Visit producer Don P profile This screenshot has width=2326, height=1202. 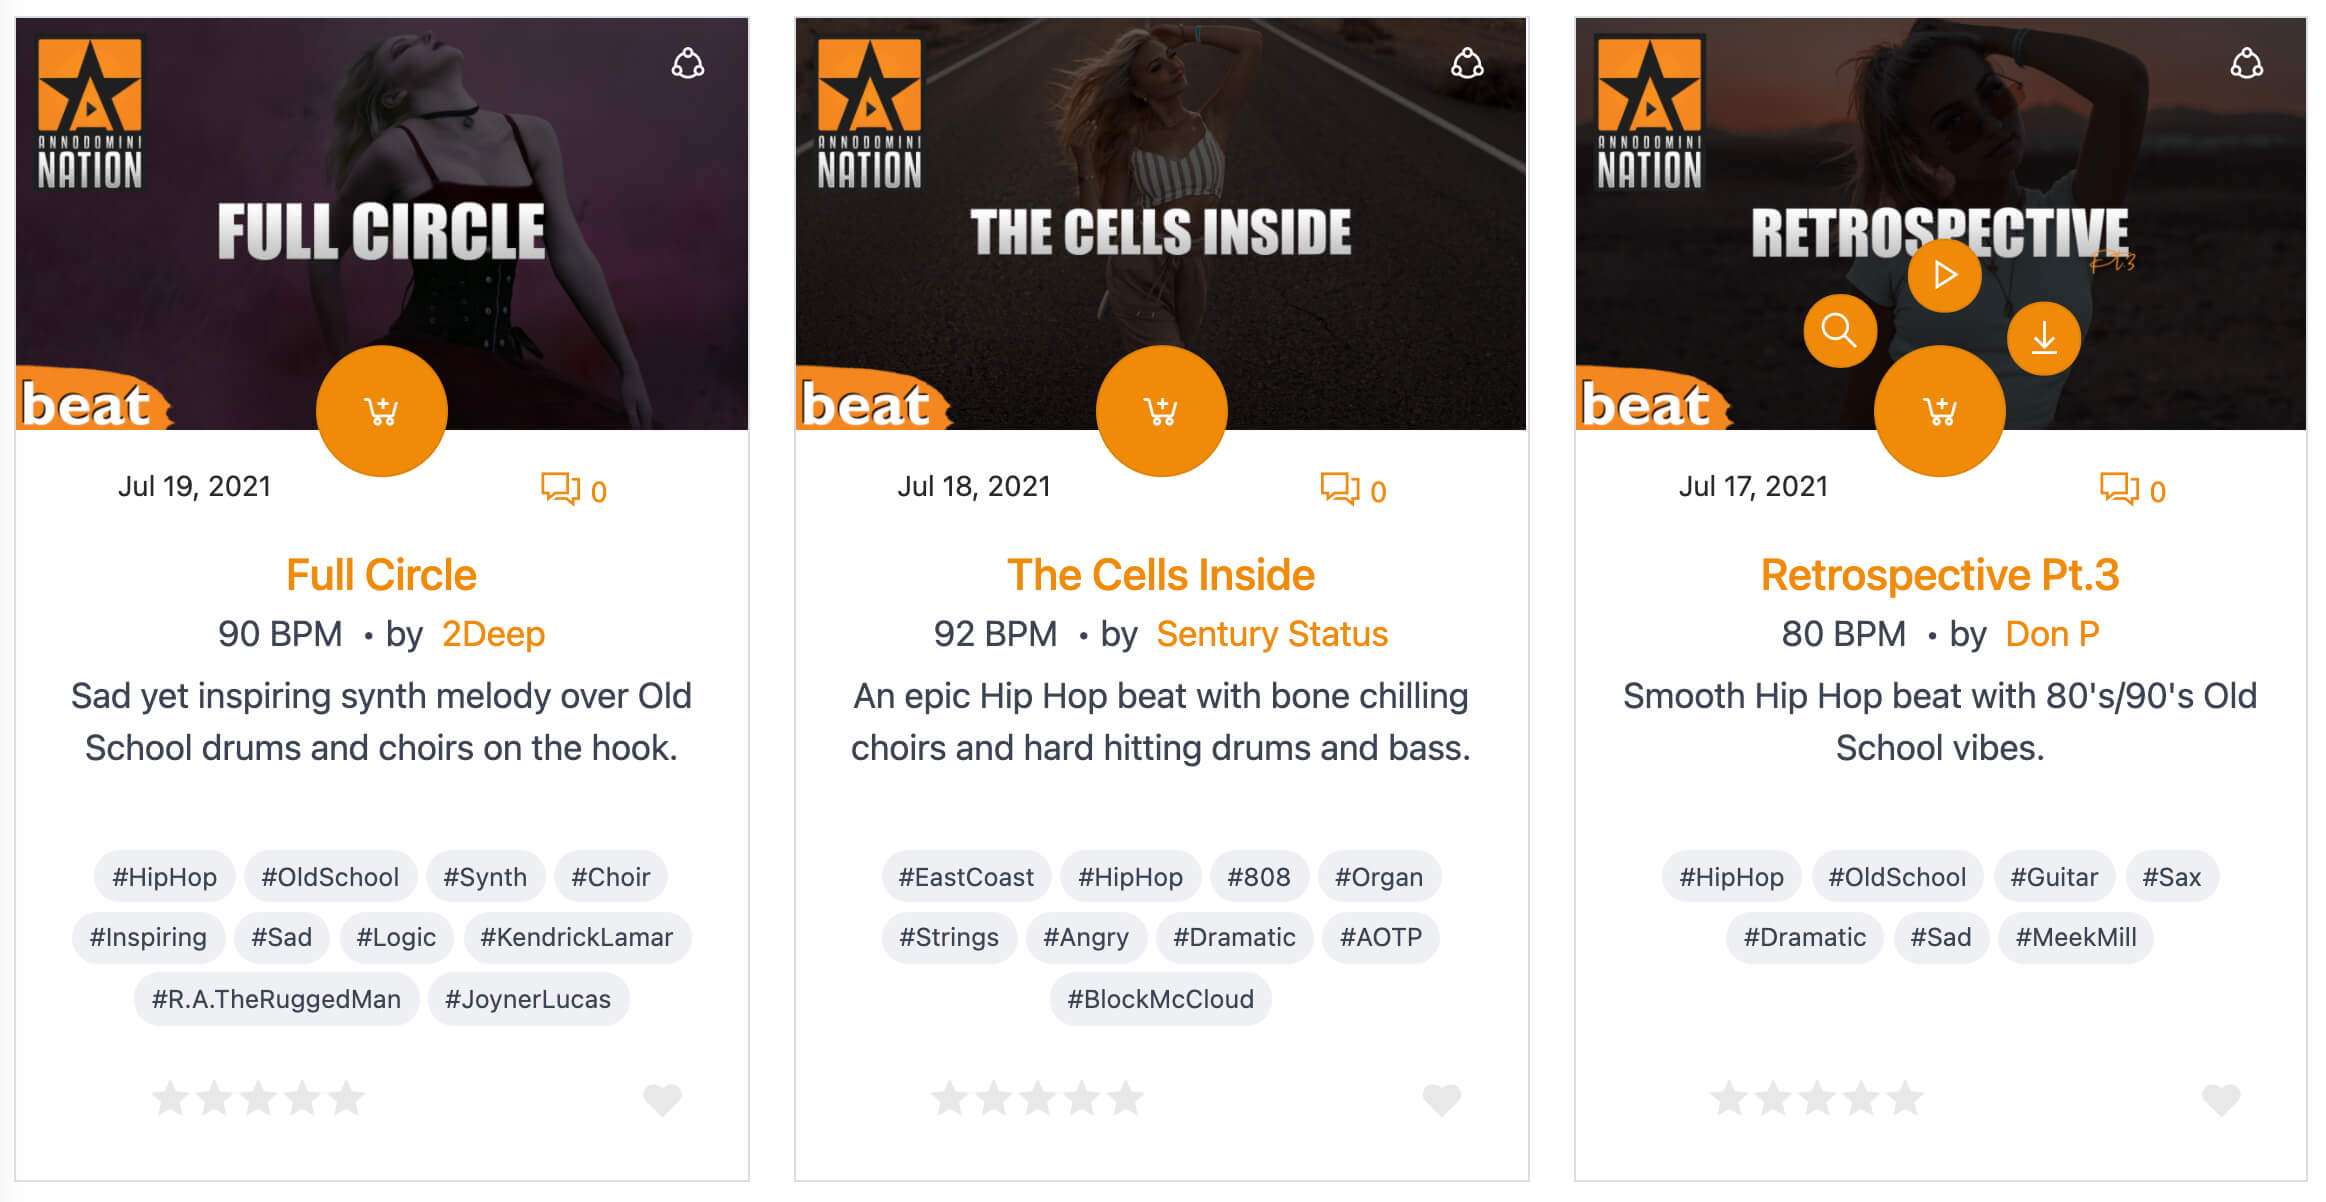coord(2052,634)
